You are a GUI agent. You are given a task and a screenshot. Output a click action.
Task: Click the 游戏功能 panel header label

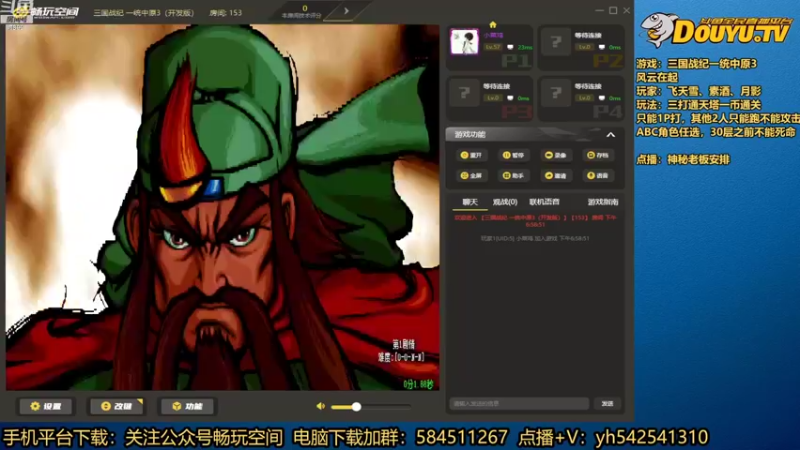(470, 135)
